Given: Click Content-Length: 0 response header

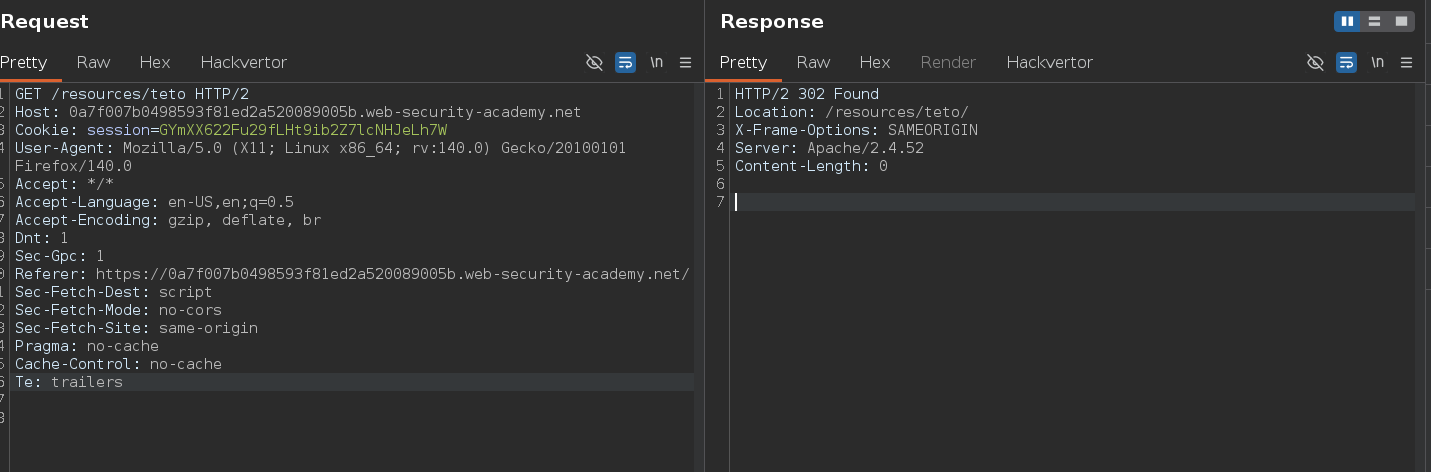Looking at the screenshot, I should click(811, 166).
